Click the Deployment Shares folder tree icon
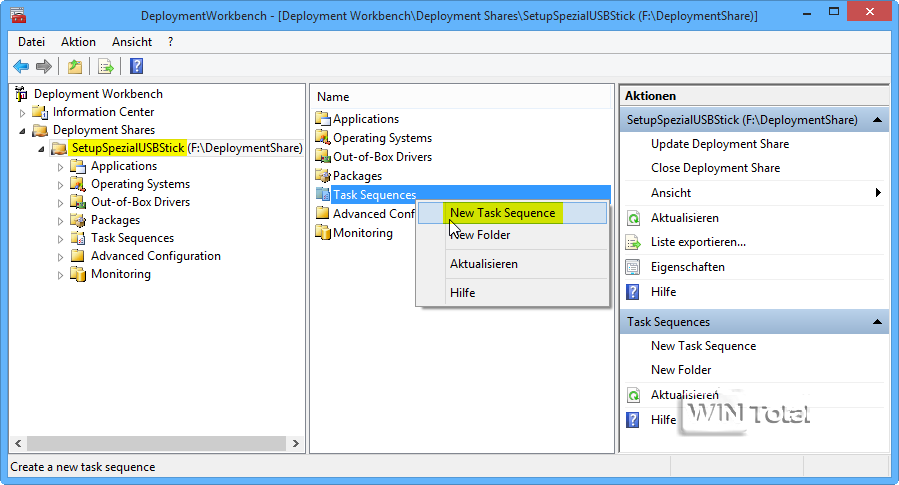Viewport: 899px width, 485px height. 40,130
